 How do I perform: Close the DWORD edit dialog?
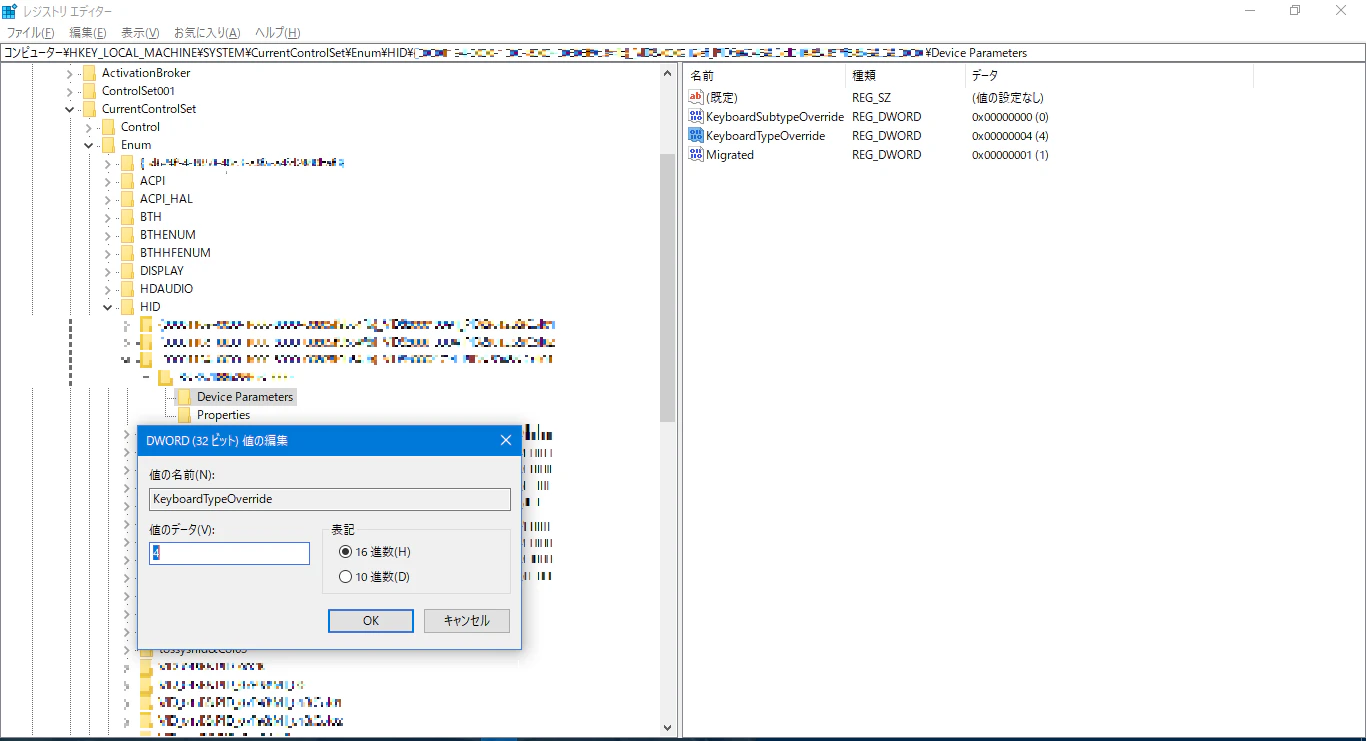(506, 440)
